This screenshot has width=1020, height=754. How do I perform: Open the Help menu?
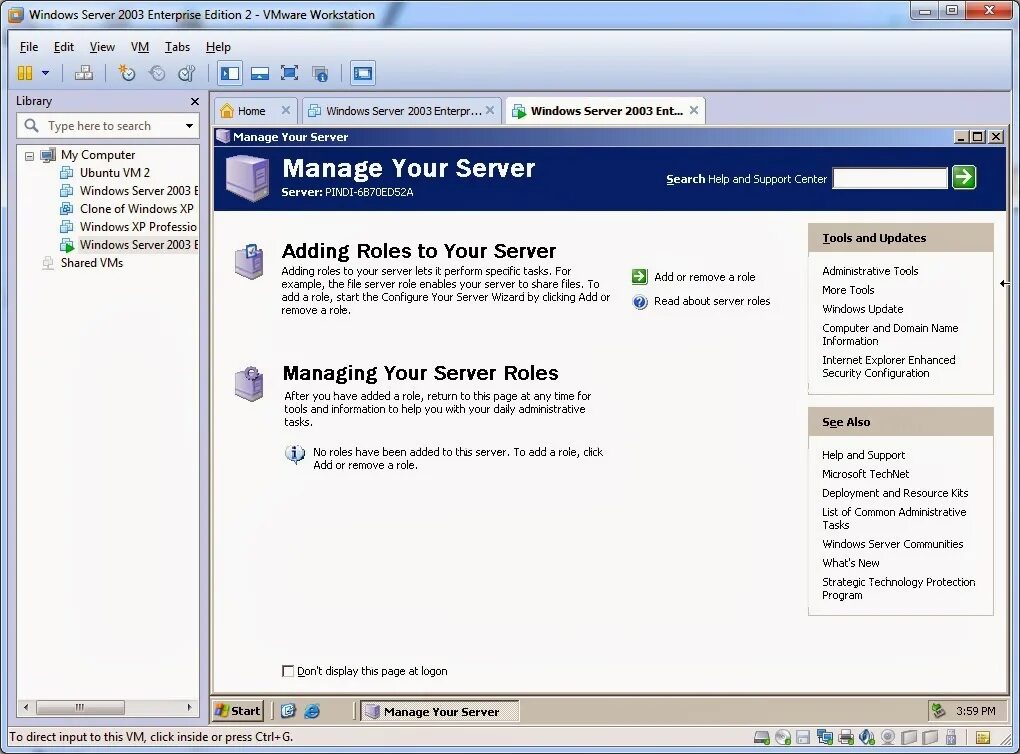(218, 47)
